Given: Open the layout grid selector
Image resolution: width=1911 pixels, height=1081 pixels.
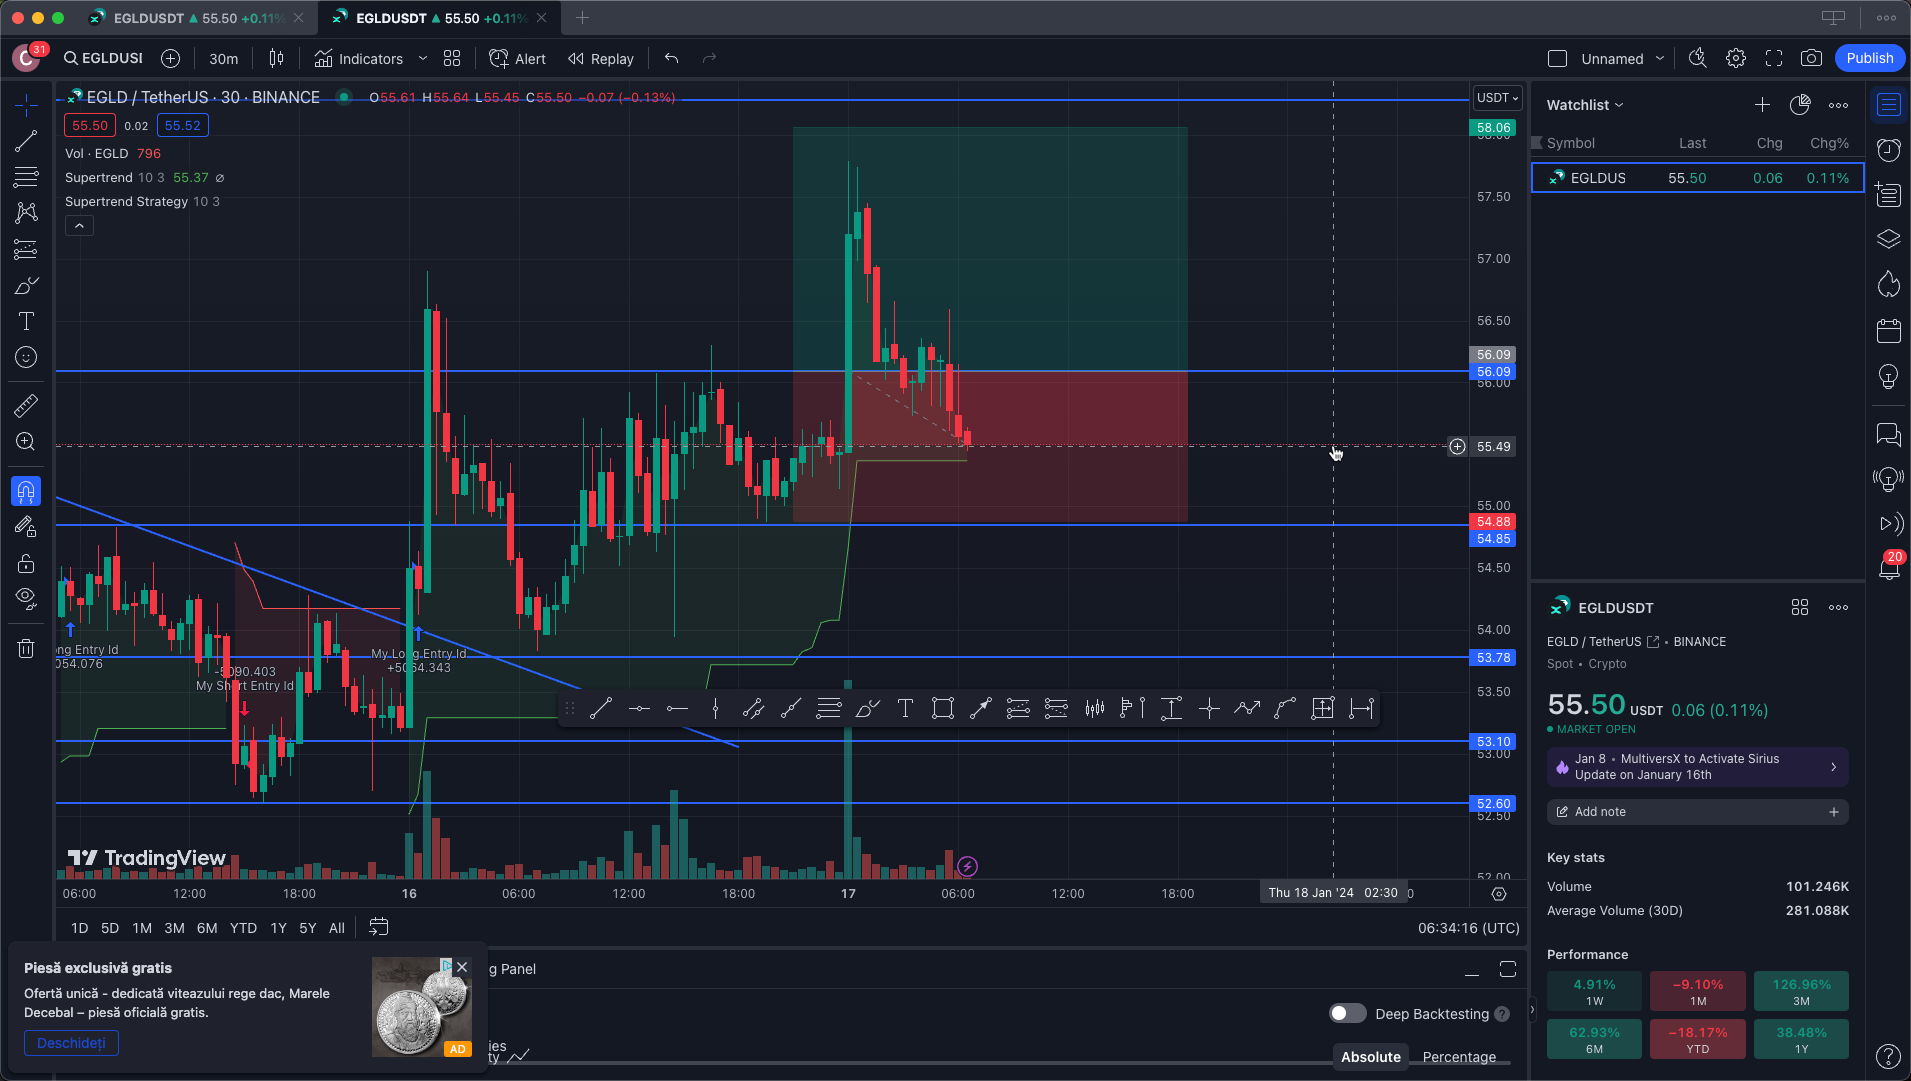Looking at the screenshot, I should 452,58.
